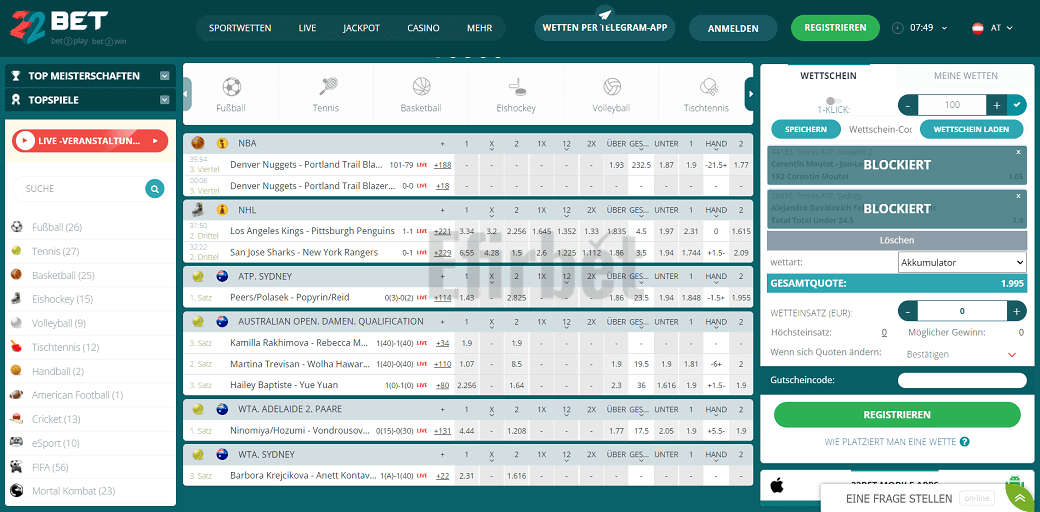Click the Austrian flag icon
Viewport: 1040px width, 512px height.
coord(978,28)
